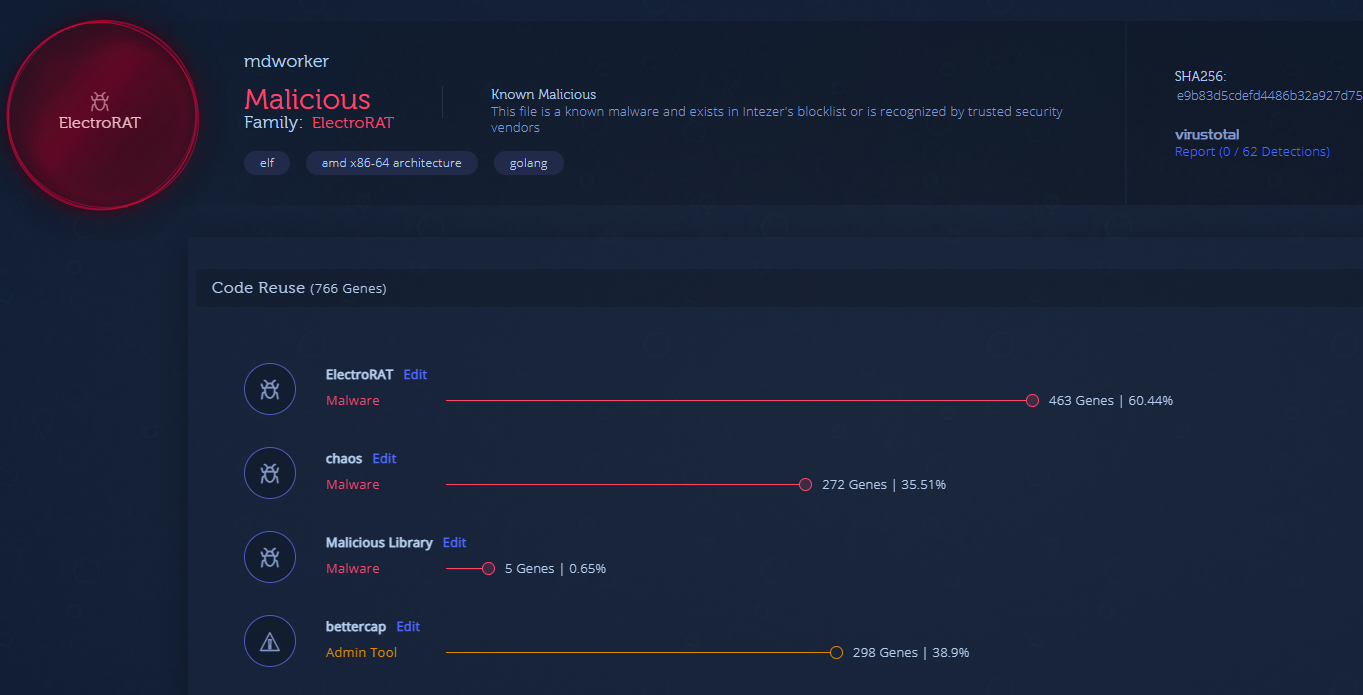Click the virustotal label
Screen dimensions: 1363x695
pos(1207,135)
